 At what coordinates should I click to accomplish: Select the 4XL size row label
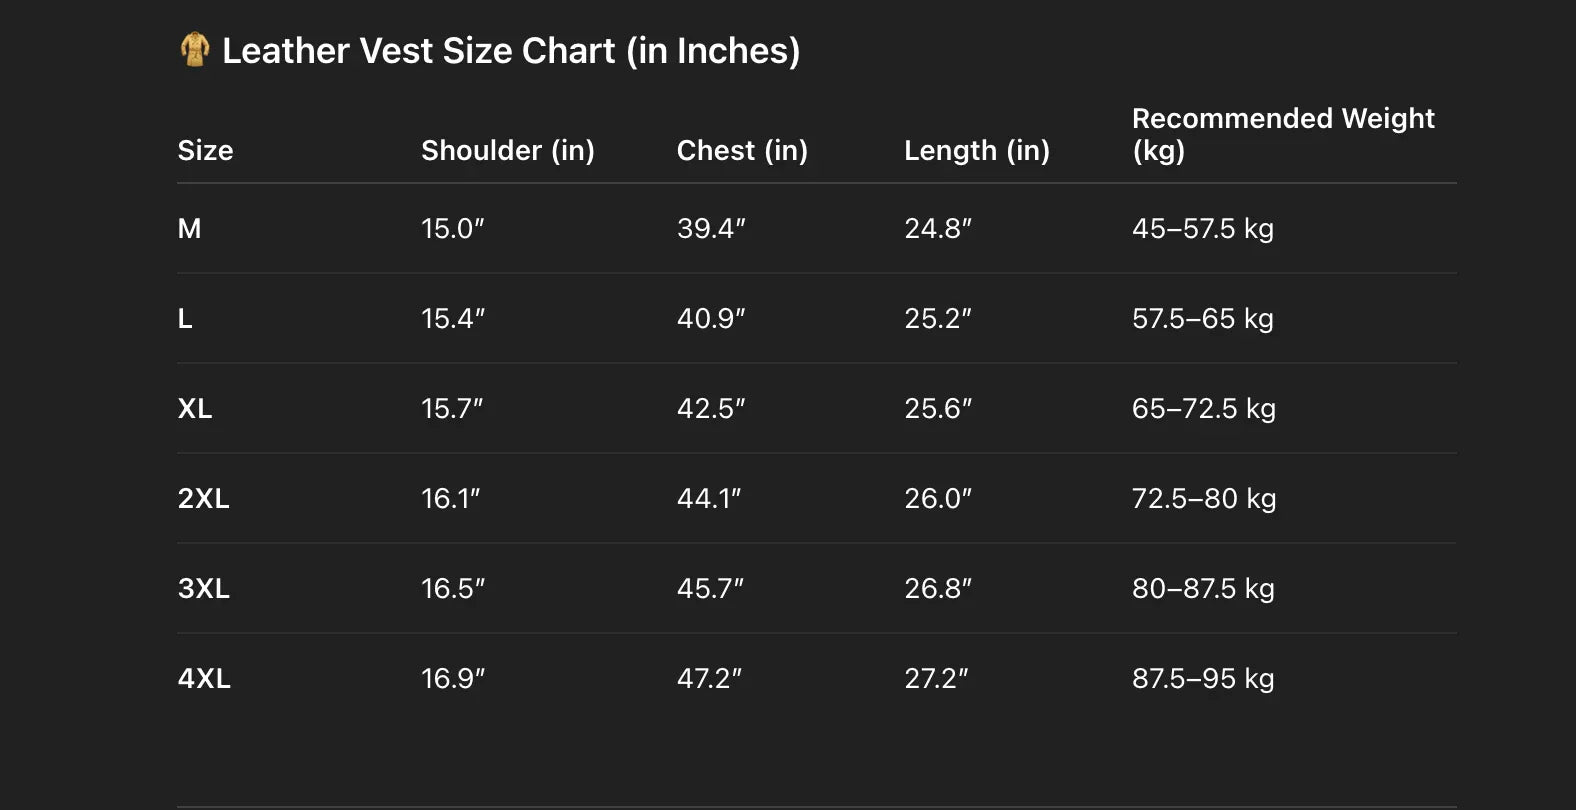point(204,679)
